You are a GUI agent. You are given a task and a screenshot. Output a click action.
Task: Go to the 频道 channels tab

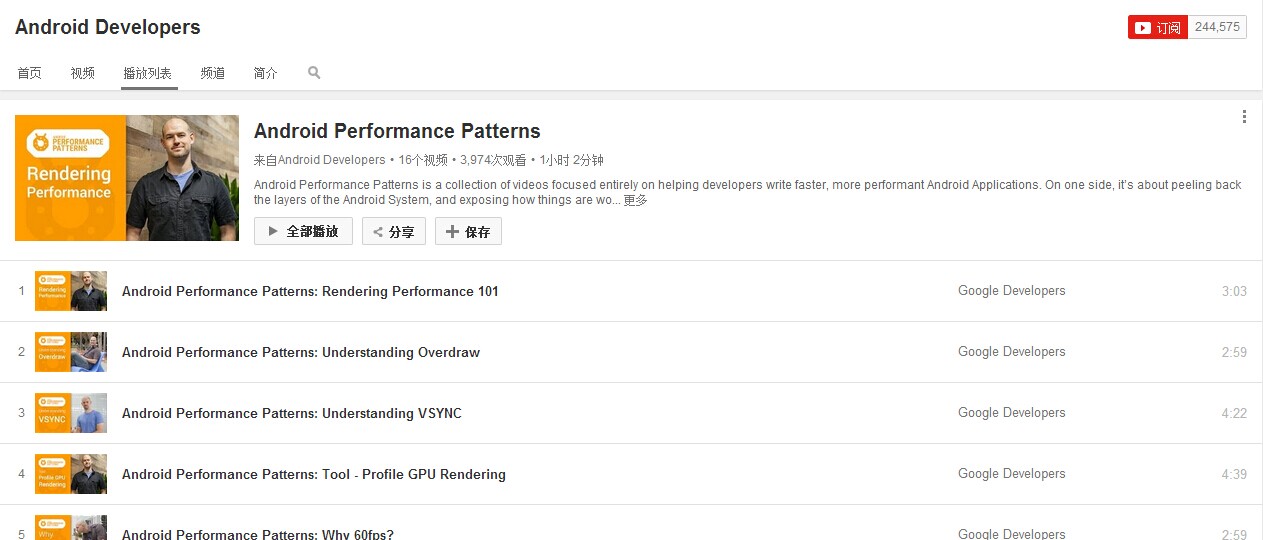coord(213,73)
